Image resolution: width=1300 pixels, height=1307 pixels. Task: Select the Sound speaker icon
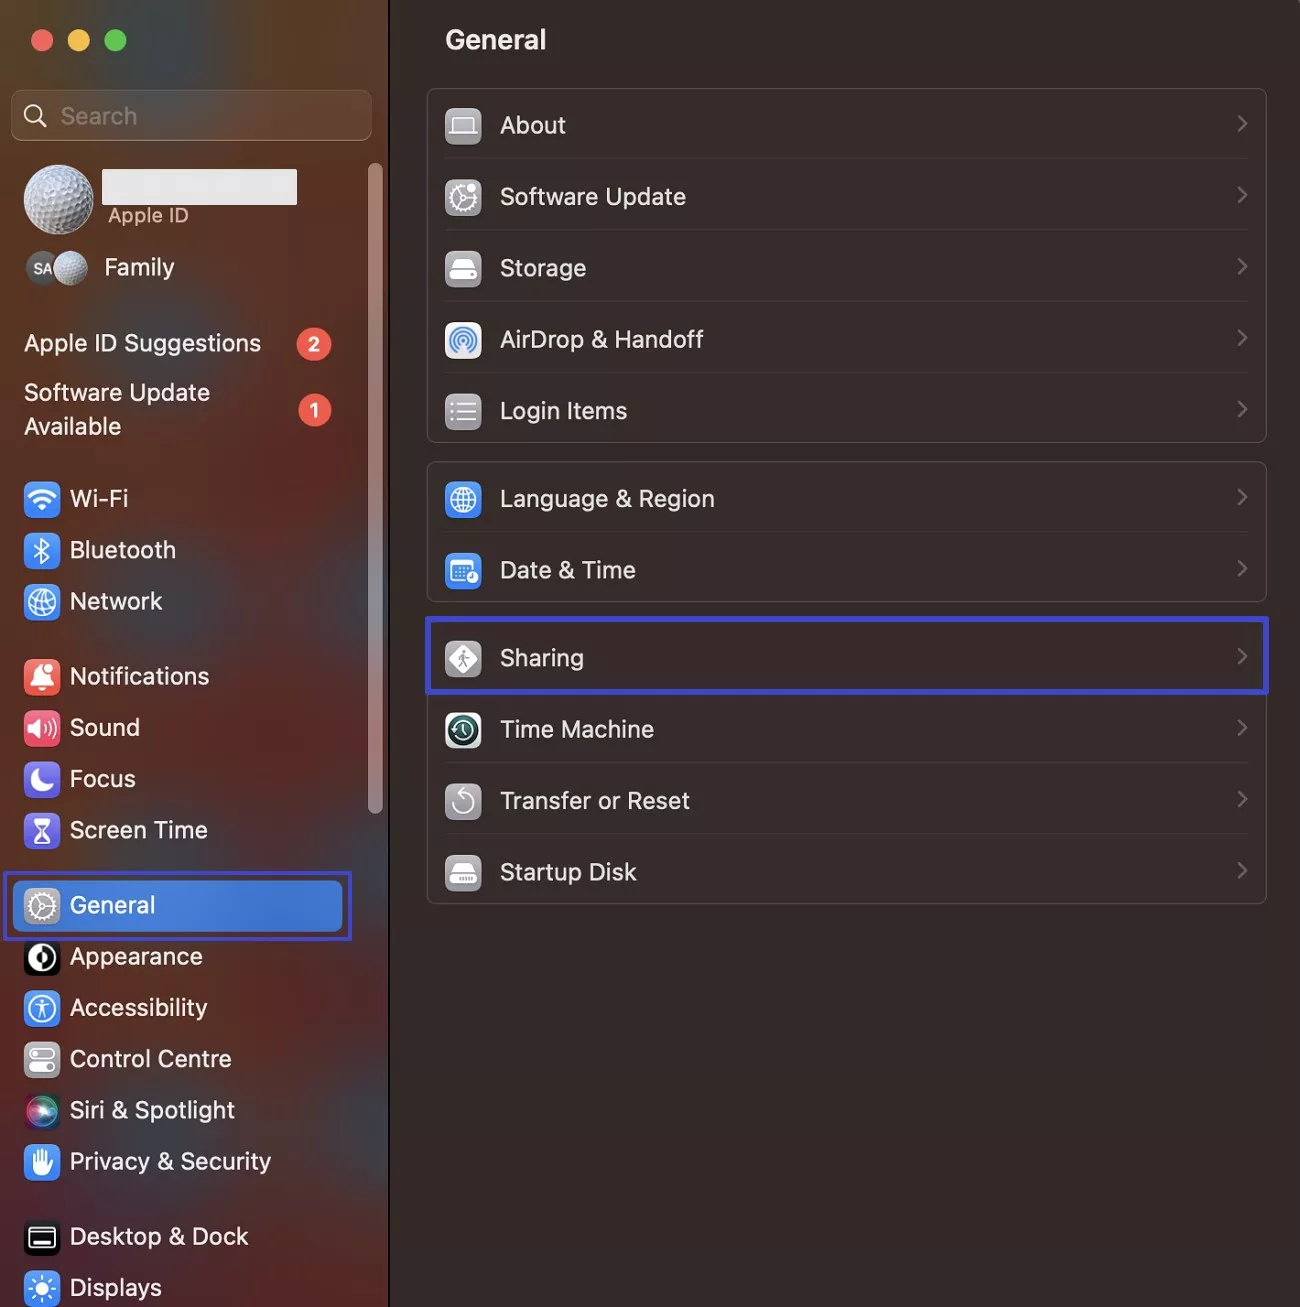point(41,728)
